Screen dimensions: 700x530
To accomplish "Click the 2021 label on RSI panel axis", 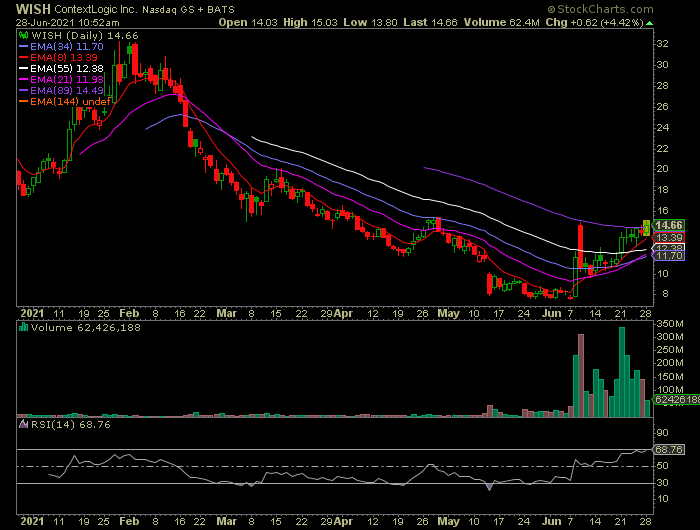I will pyautogui.click(x=32, y=521).
